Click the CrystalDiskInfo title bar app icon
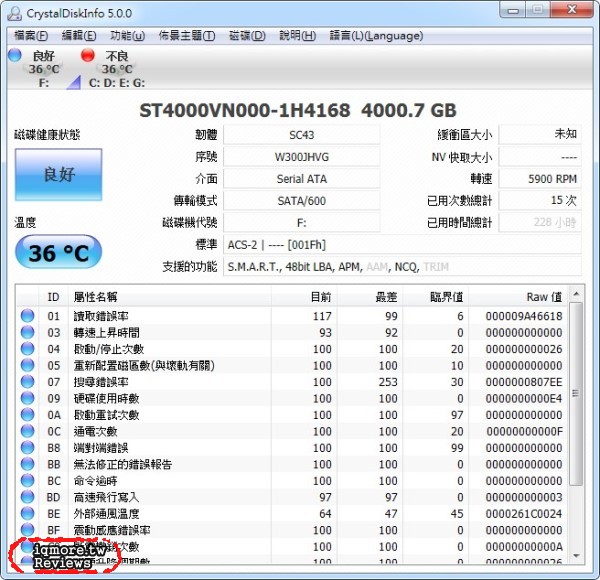The height and width of the screenshot is (580, 600). [15, 13]
